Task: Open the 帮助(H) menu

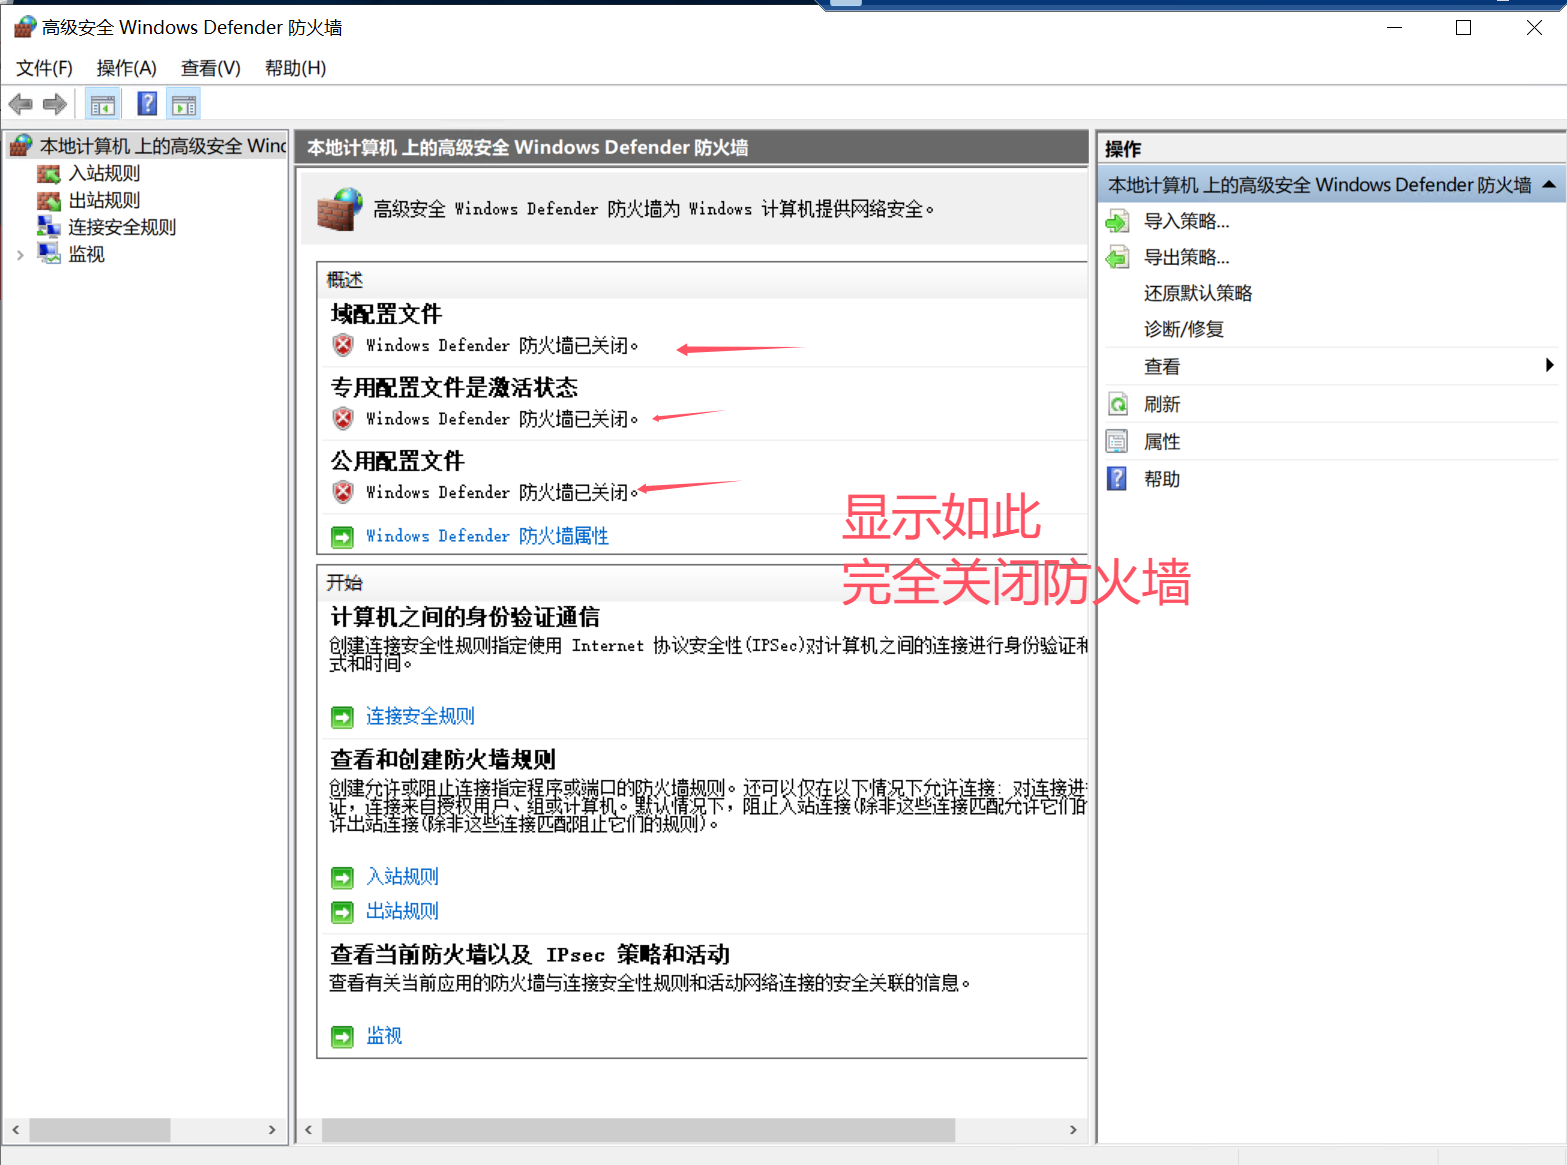Action: click(x=295, y=68)
